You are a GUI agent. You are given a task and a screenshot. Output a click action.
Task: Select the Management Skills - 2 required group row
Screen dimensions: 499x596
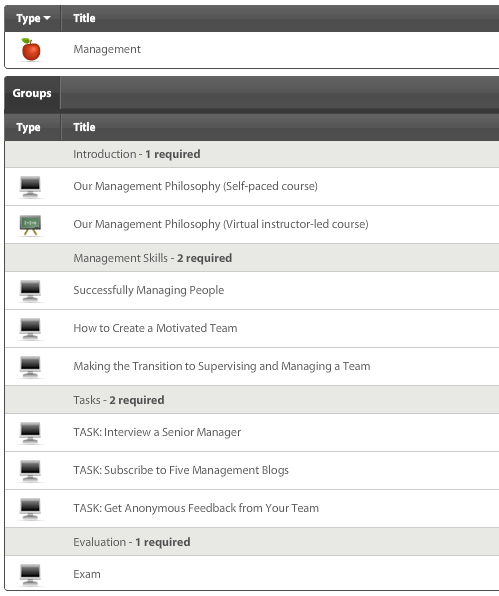click(x=252, y=258)
